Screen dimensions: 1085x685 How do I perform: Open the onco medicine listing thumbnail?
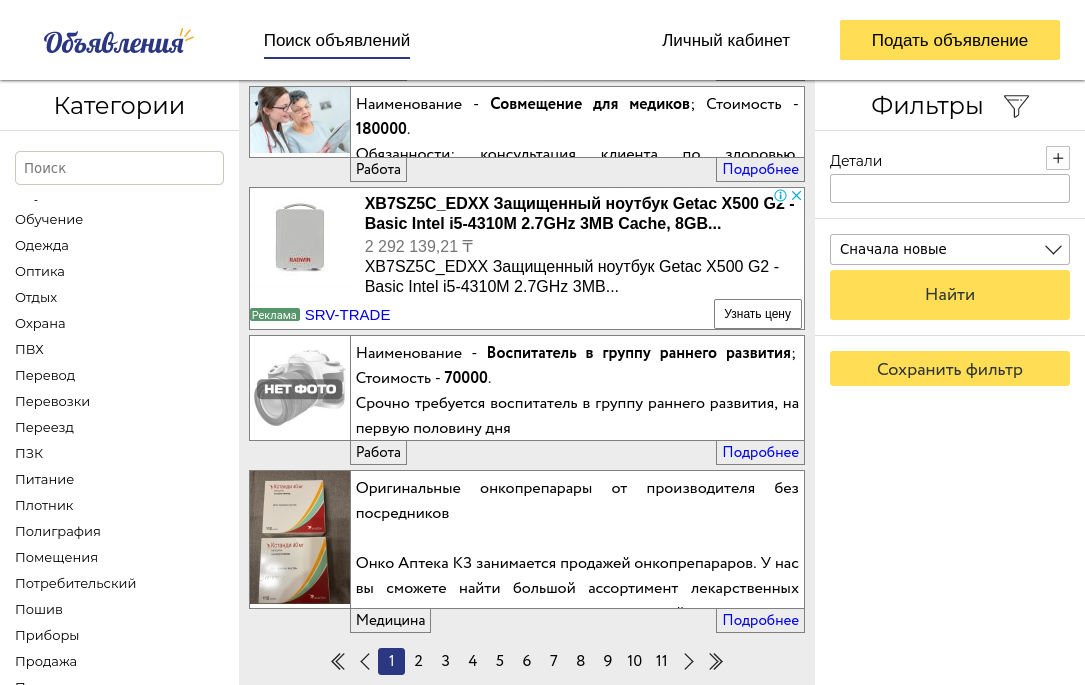[x=300, y=538]
